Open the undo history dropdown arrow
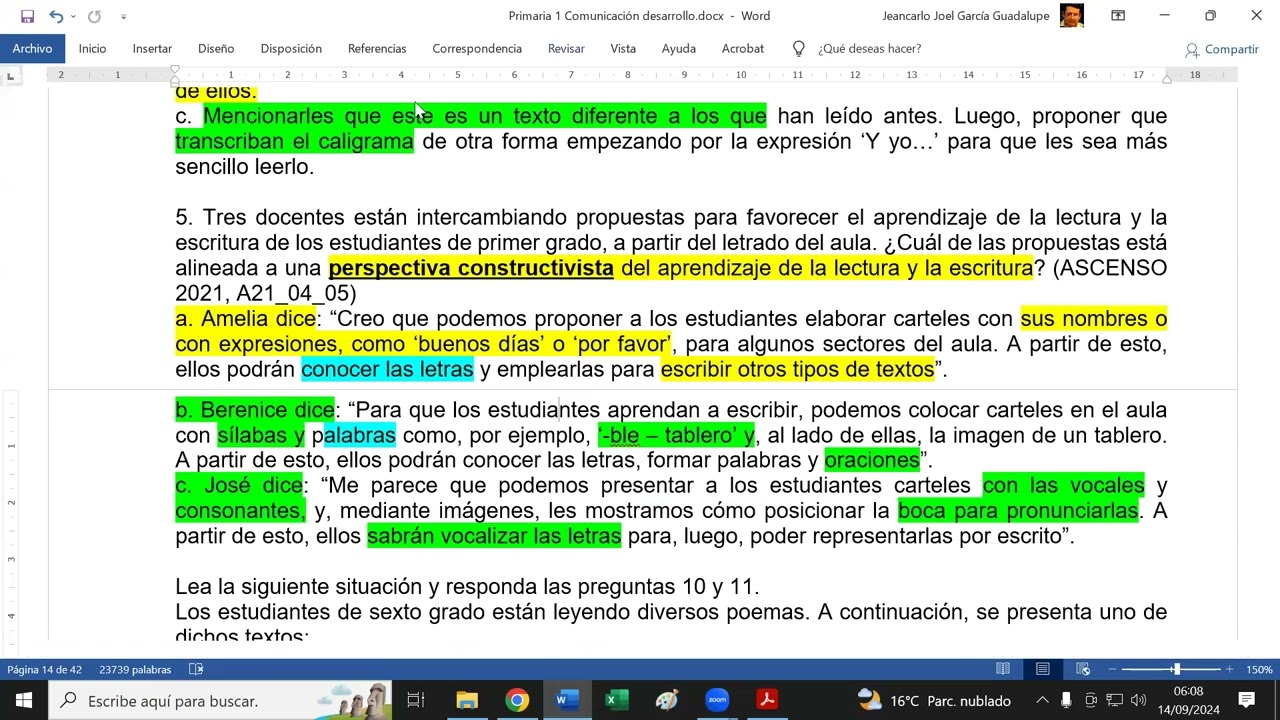The width and height of the screenshot is (1280, 720). tap(73, 16)
